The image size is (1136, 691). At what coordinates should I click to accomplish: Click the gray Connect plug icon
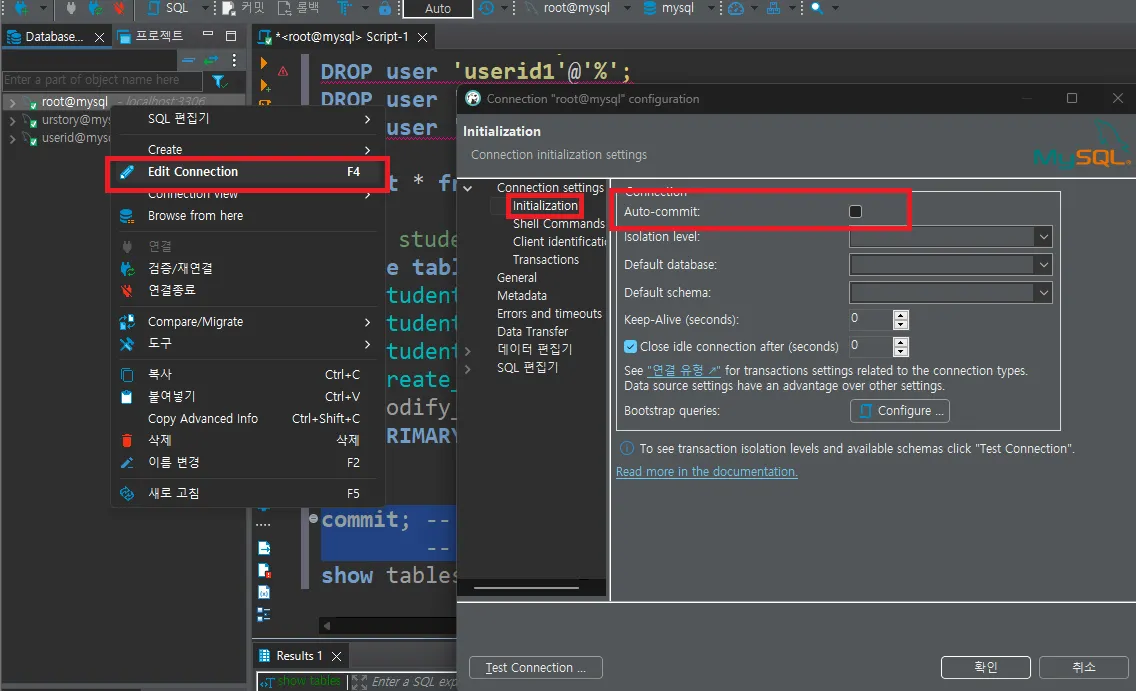point(71,8)
